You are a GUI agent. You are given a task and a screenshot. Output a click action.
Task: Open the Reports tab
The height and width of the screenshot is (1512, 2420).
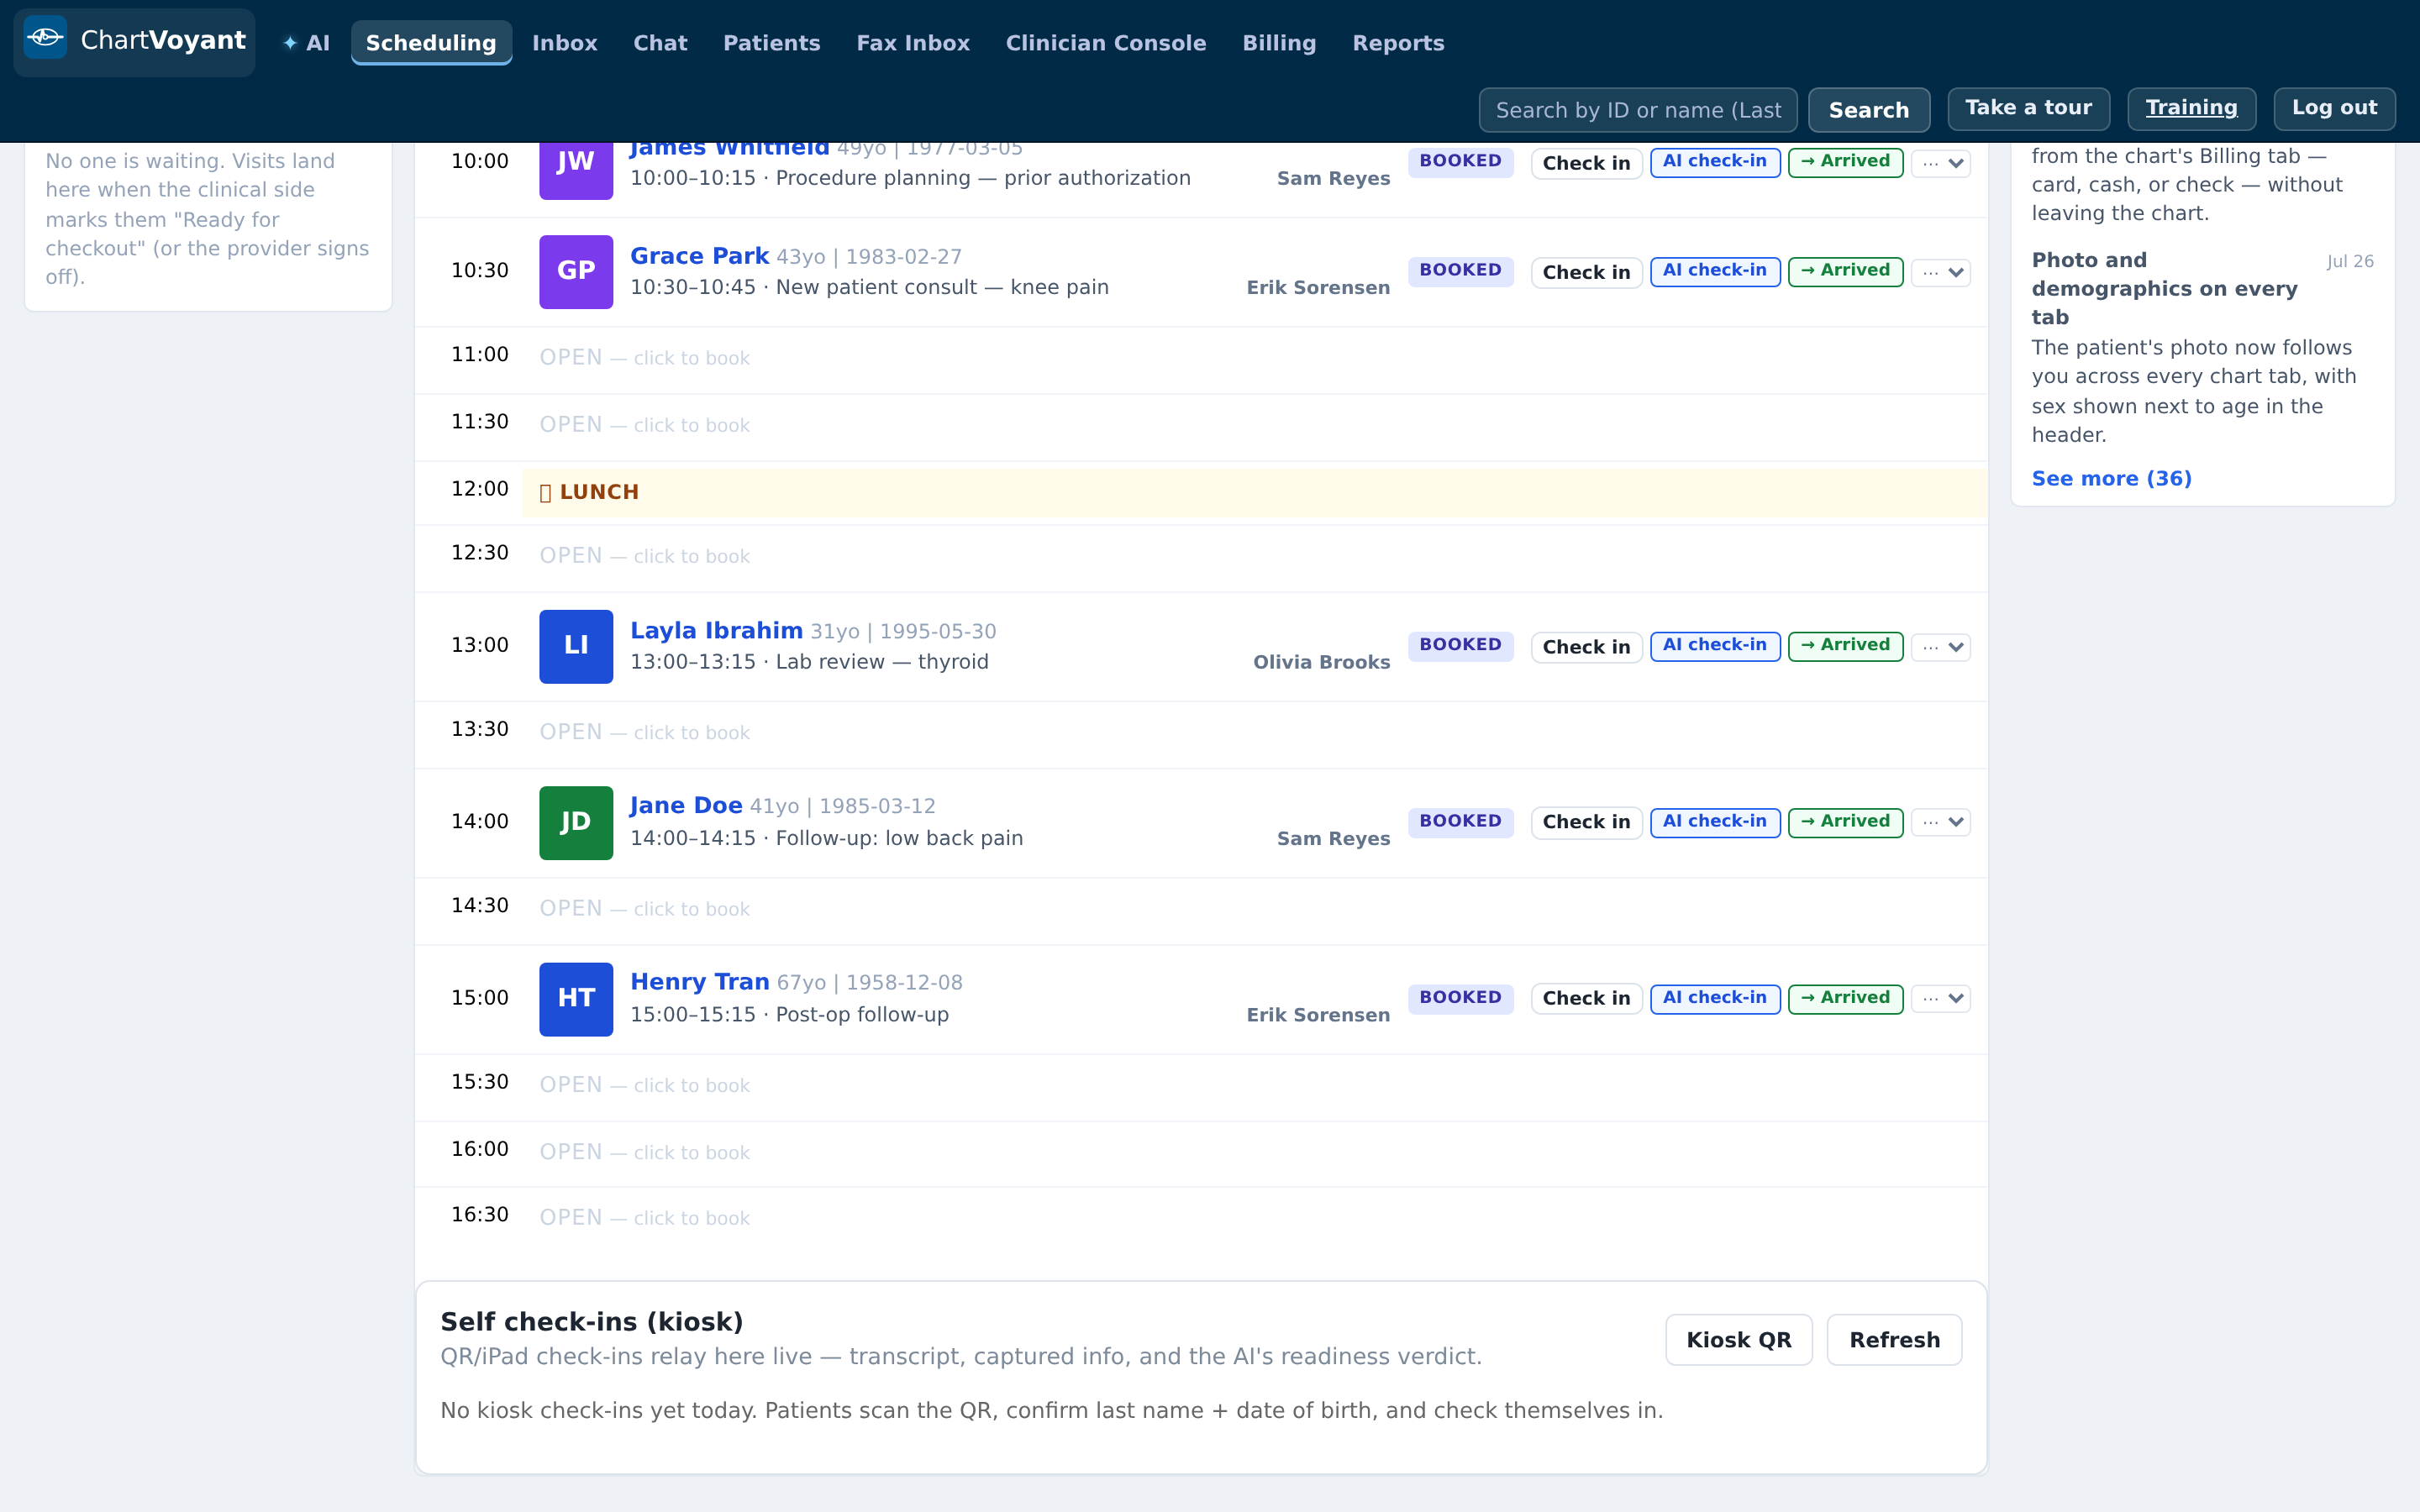(1398, 43)
